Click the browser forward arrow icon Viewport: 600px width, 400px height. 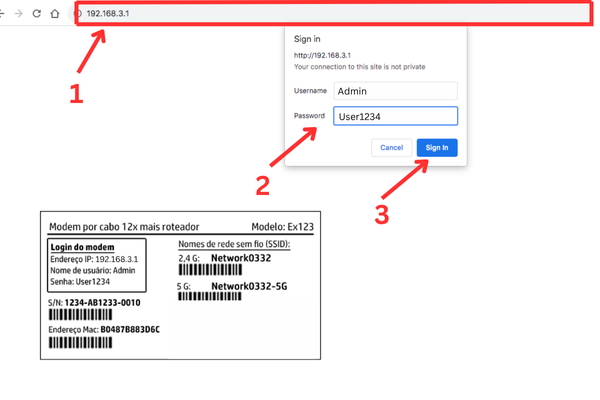click(18, 14)
